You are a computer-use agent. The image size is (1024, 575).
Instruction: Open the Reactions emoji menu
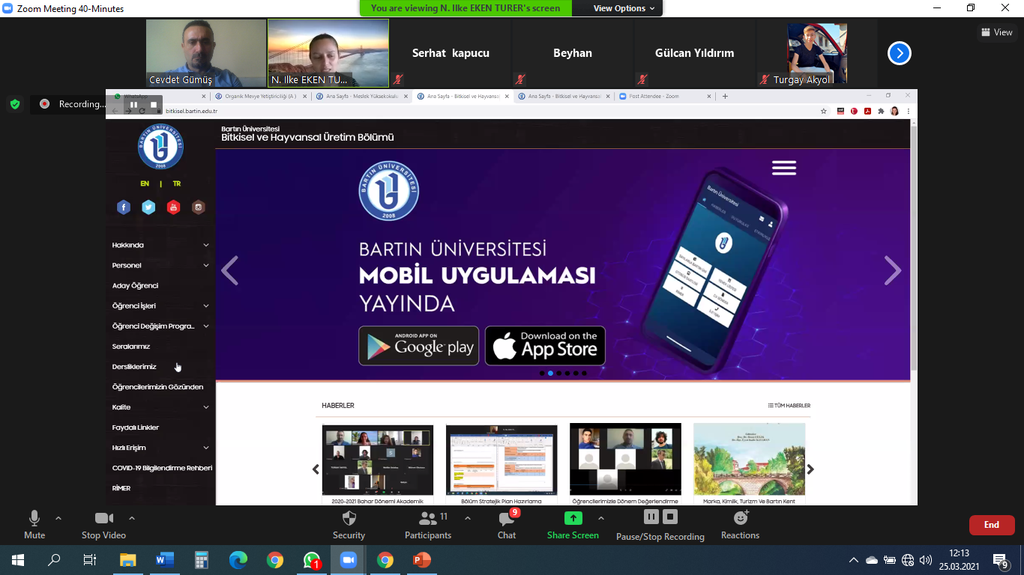point(740,525)
